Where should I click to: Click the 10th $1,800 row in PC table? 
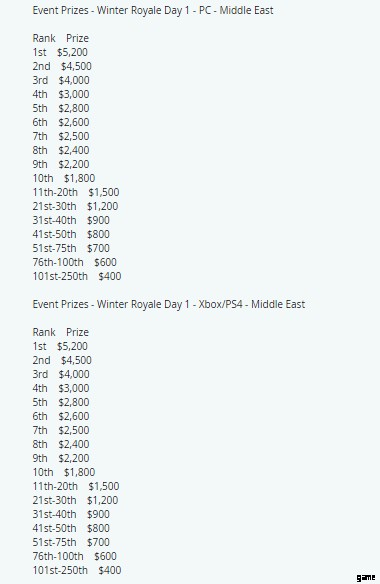pyautogui.click(x=64, y=178)
